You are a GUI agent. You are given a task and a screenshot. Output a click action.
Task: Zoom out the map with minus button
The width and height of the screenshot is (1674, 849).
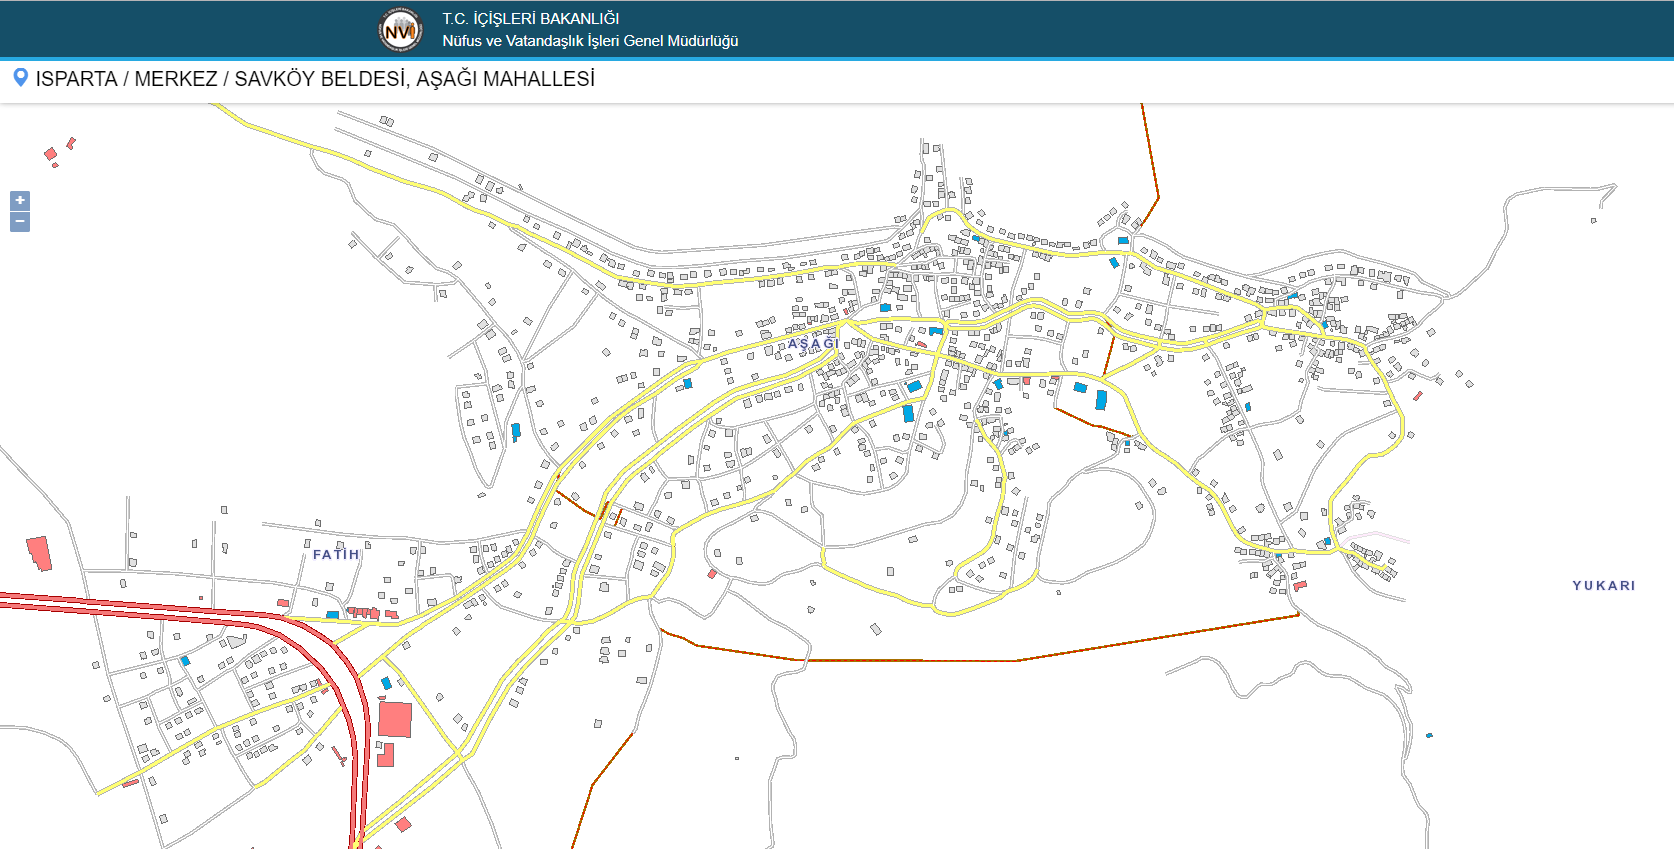[x=20, y=222]
